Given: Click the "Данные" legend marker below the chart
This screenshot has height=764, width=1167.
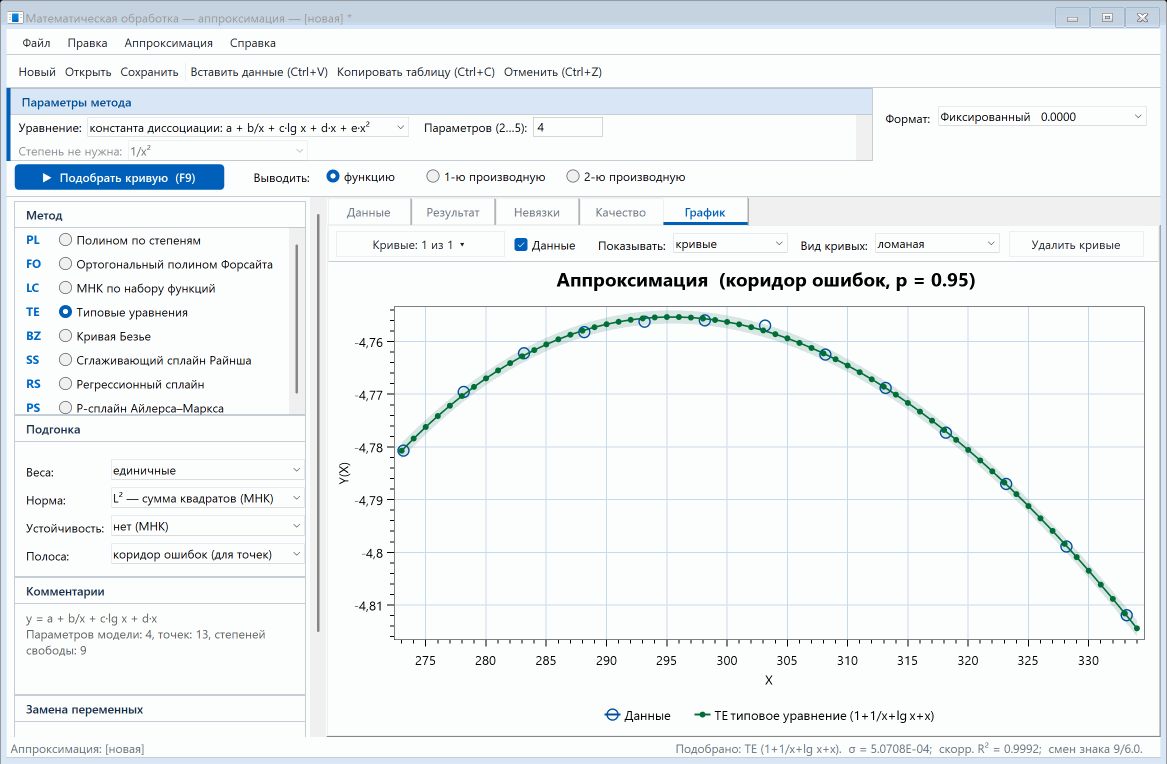Looking at the screenshot, I should tap(612, 716).
